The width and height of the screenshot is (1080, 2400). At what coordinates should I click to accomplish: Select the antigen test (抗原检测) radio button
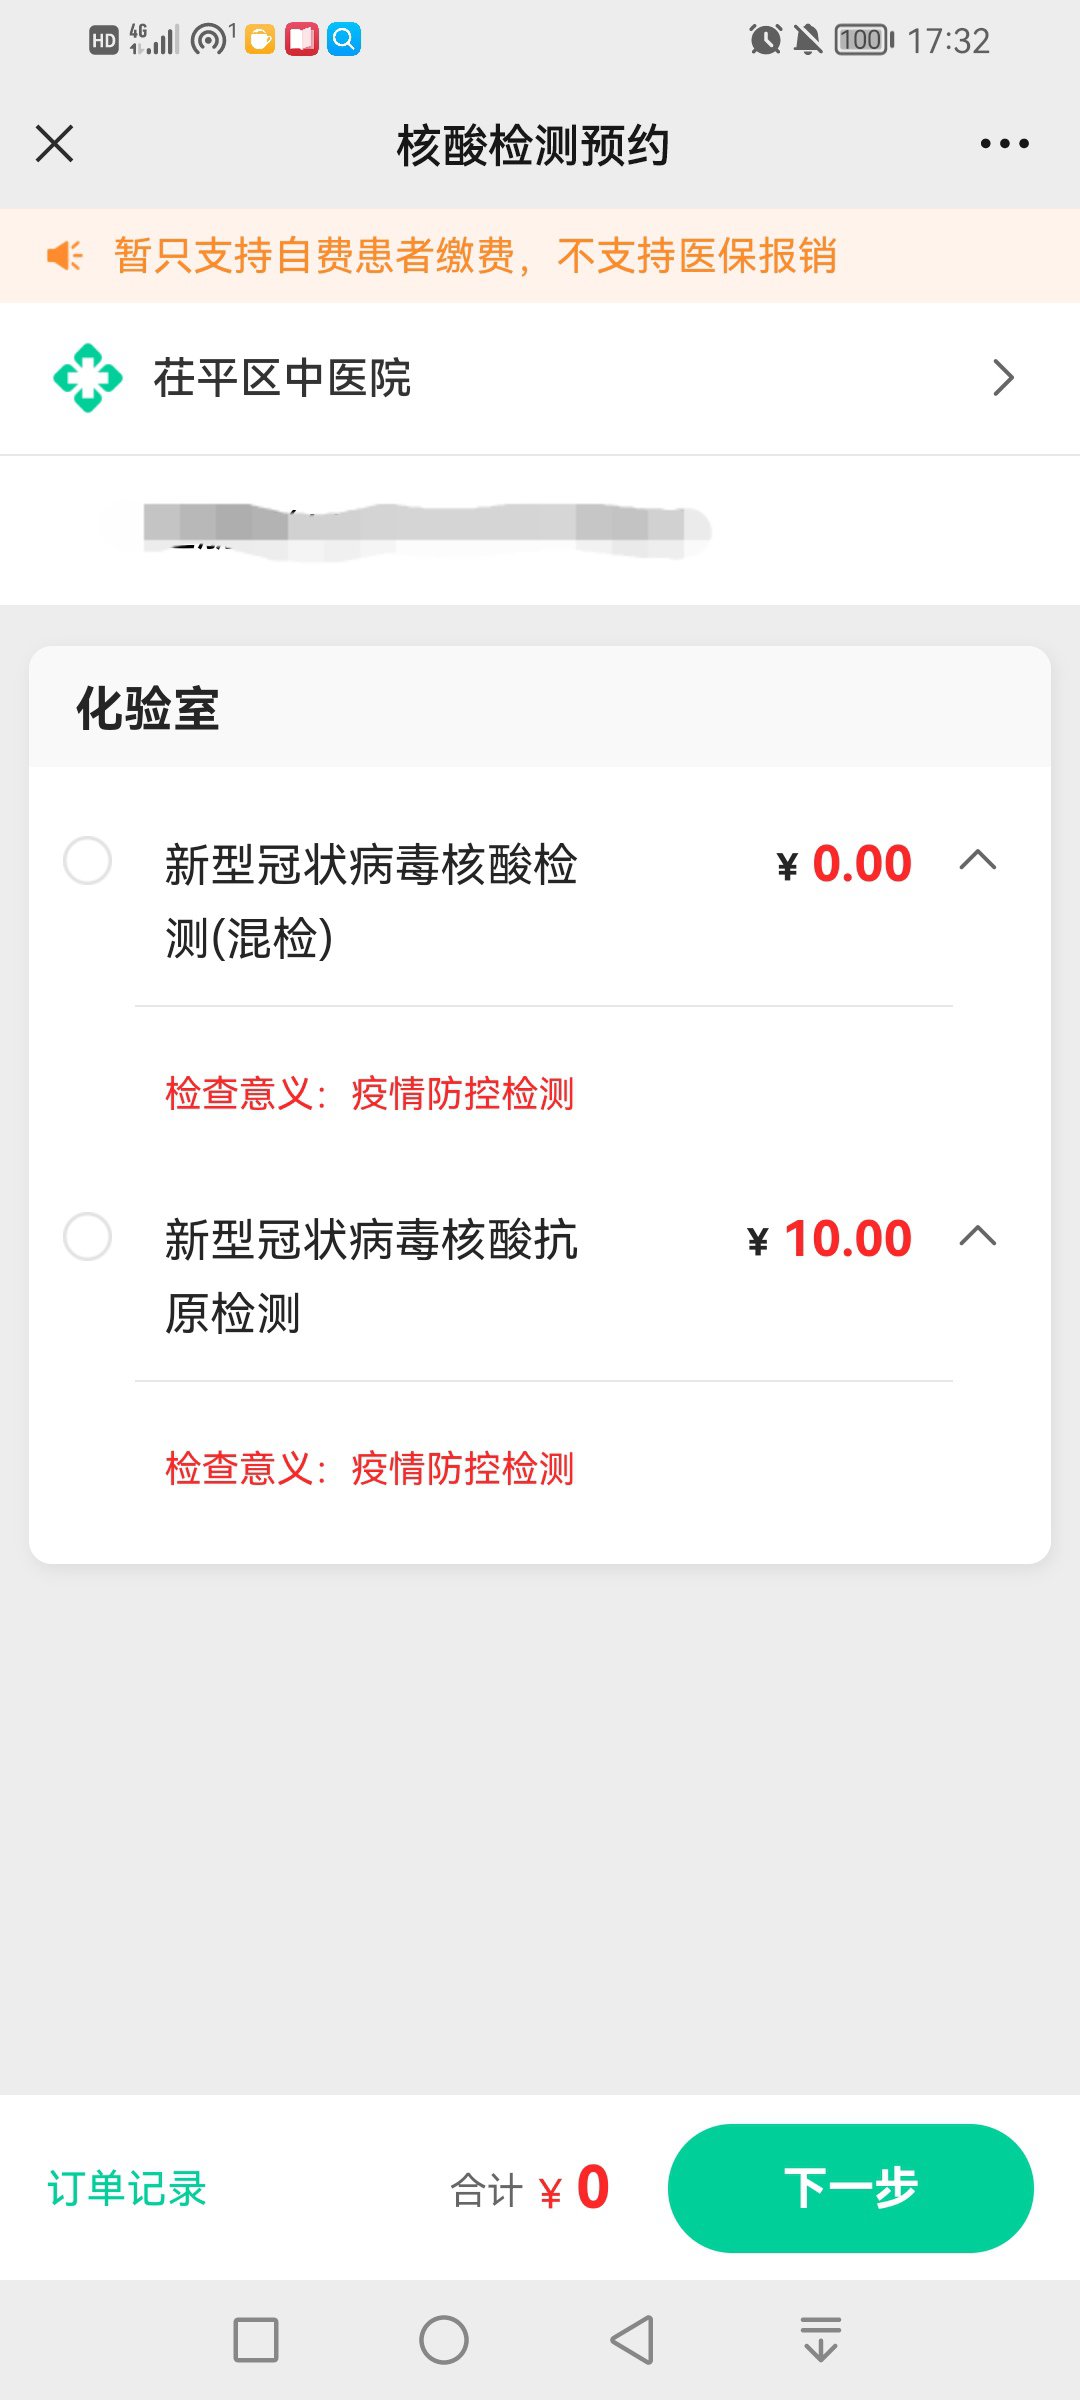pos(87,1237)
